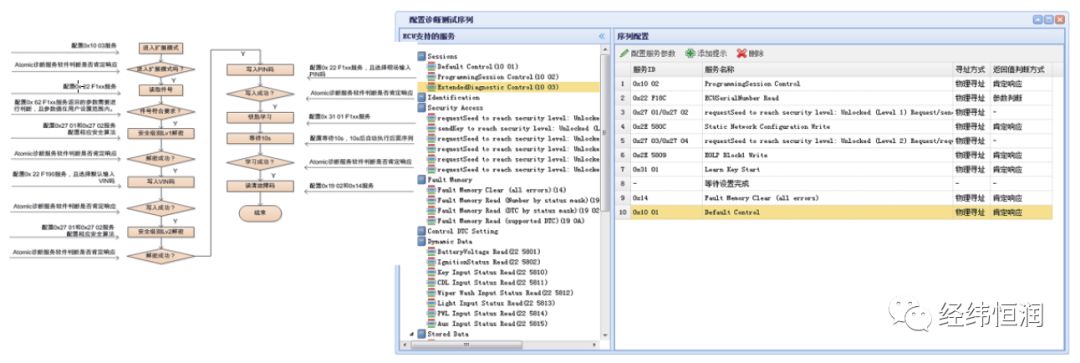Screen dimensions: 1080x363
Task: Click the icon beside Fault Memory Clear (all errors)
Action: 431,190
